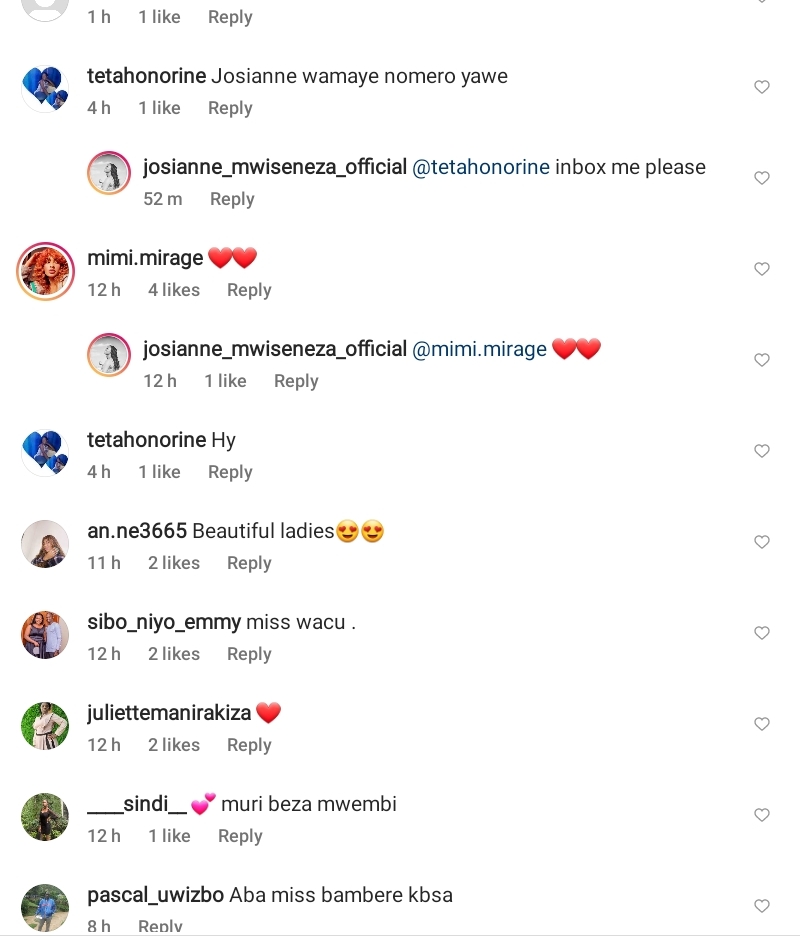Image resolution: width=800 pixels, height=936 pixels.
Task: Open an.ne3665's profile avatar
Action: (x=45, y=544)
